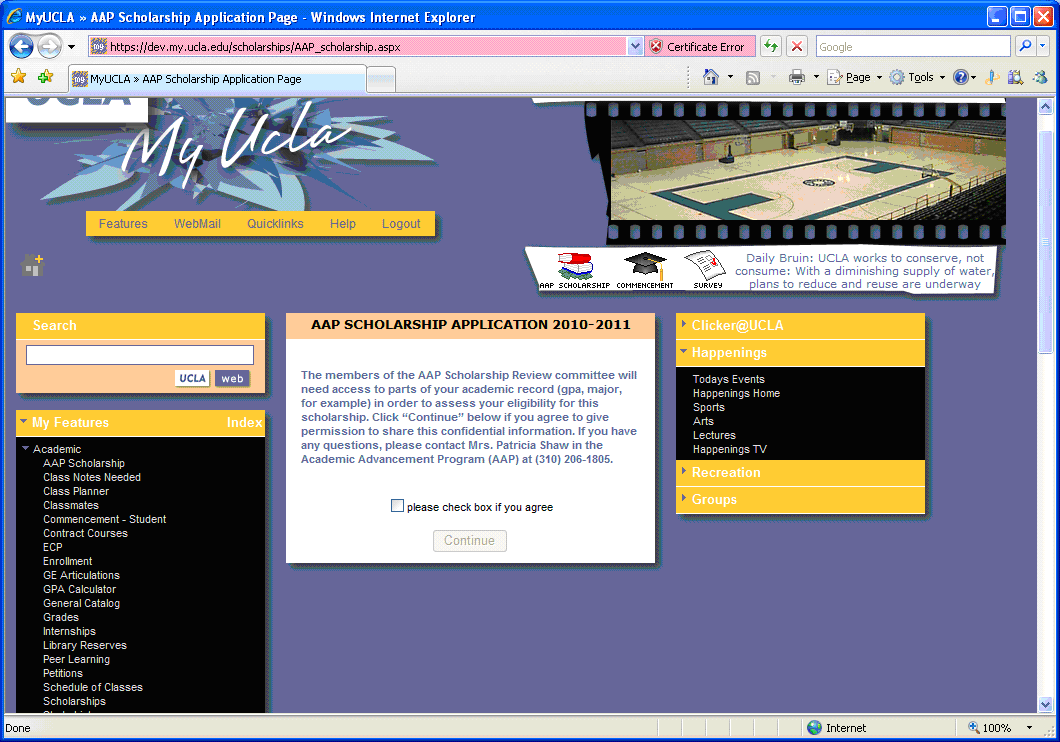Click inside the MyUCLA Search text field
The image size is (1060, 742).
tap(140, 355)
